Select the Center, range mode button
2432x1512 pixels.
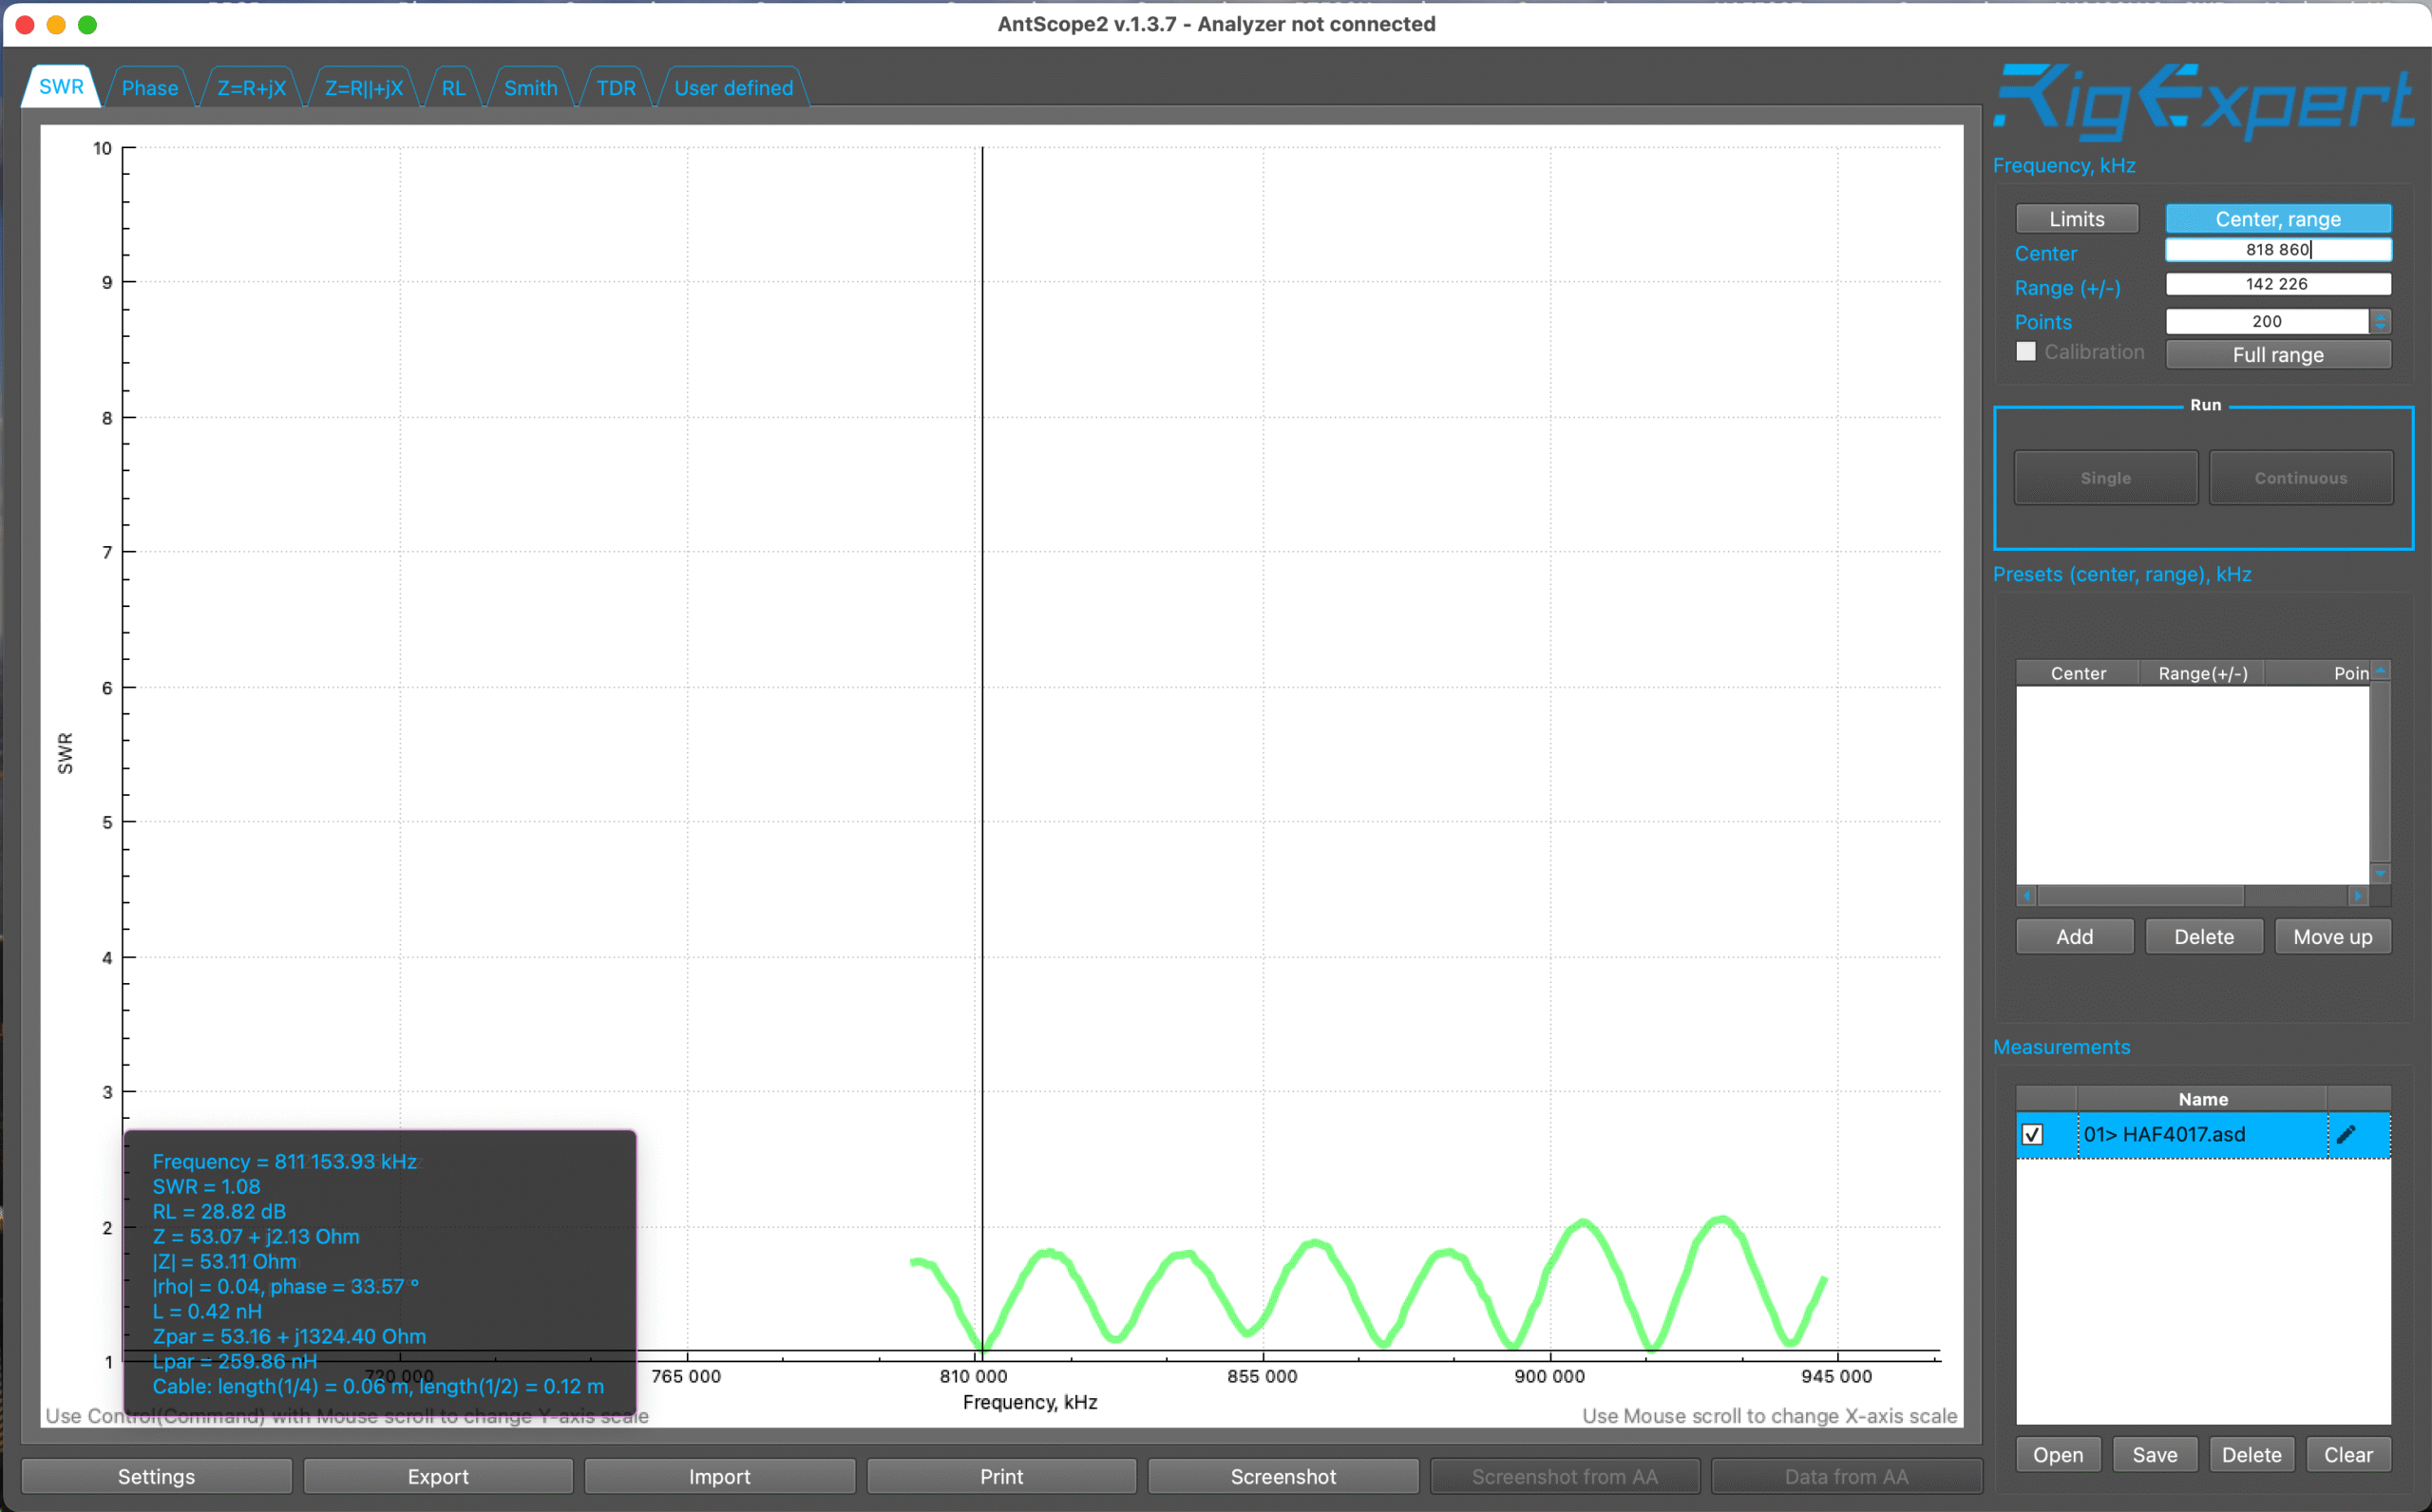2277,219
